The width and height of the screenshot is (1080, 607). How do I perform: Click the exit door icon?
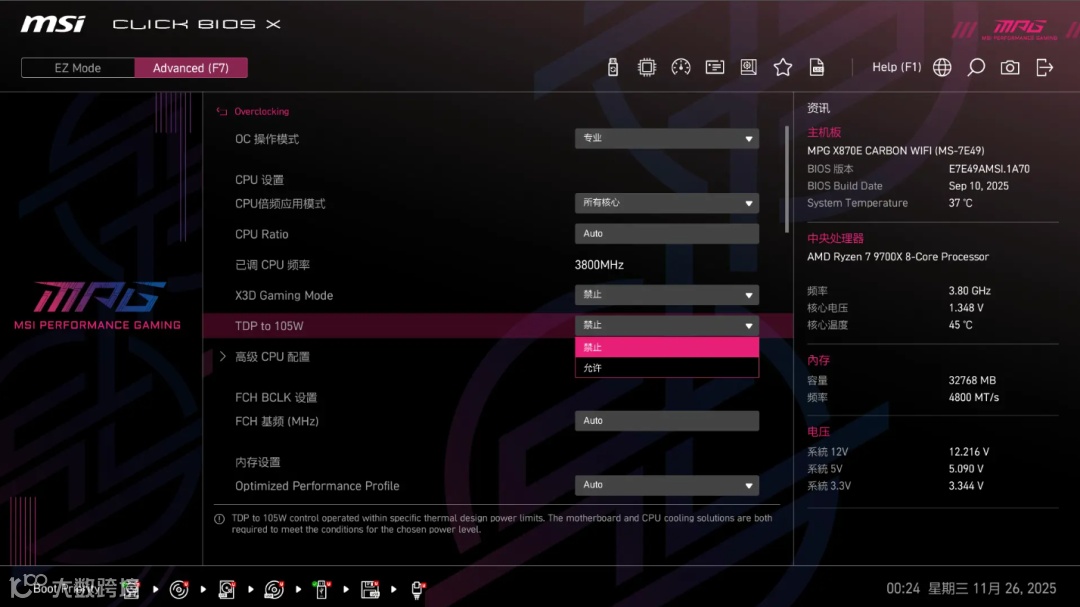coord(1045,68)
